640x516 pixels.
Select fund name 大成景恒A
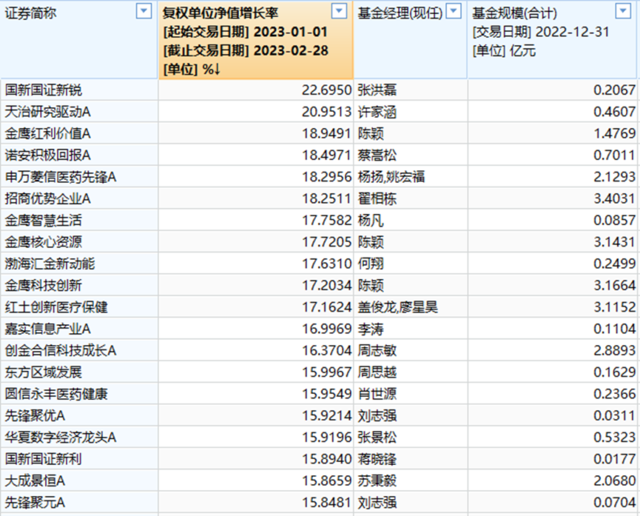pos(35,480)
